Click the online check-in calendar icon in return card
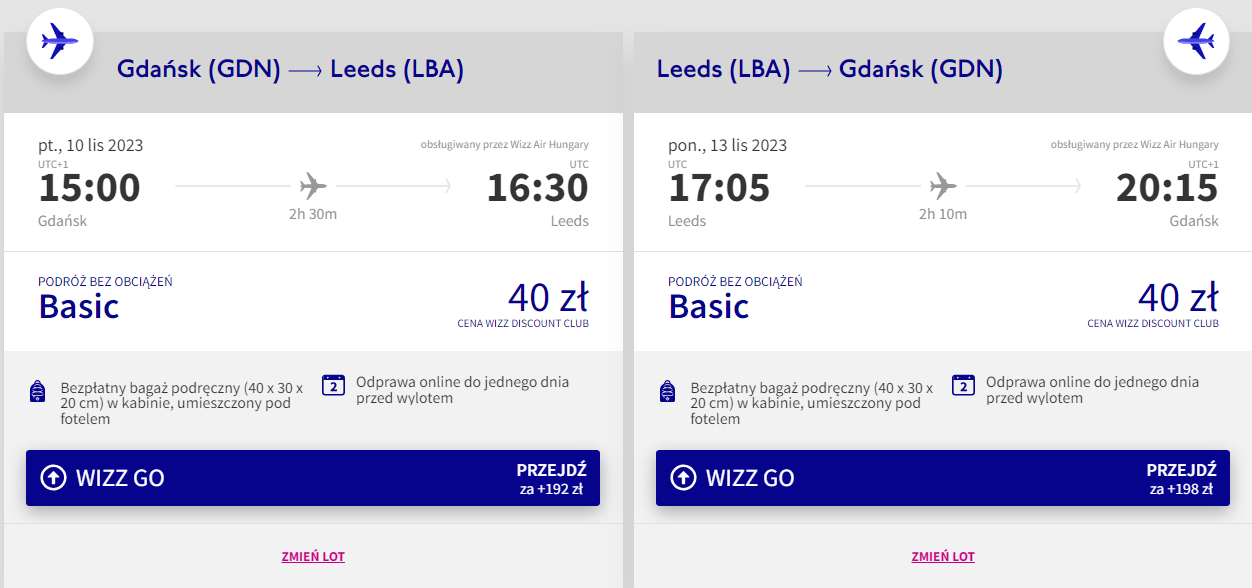Screen dimensions: 1252x588 coord(963,385)
